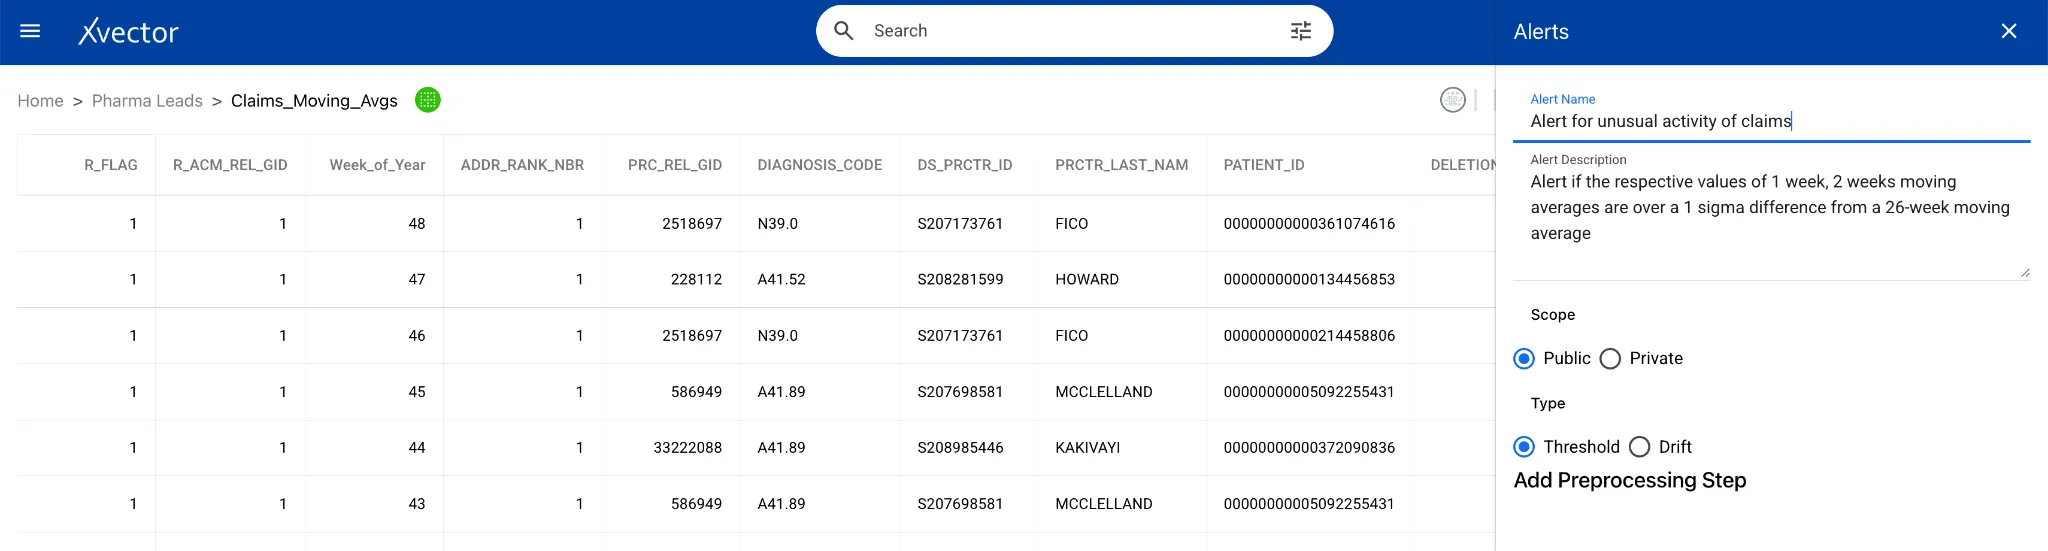Click the Type section label

[1548, 404]
